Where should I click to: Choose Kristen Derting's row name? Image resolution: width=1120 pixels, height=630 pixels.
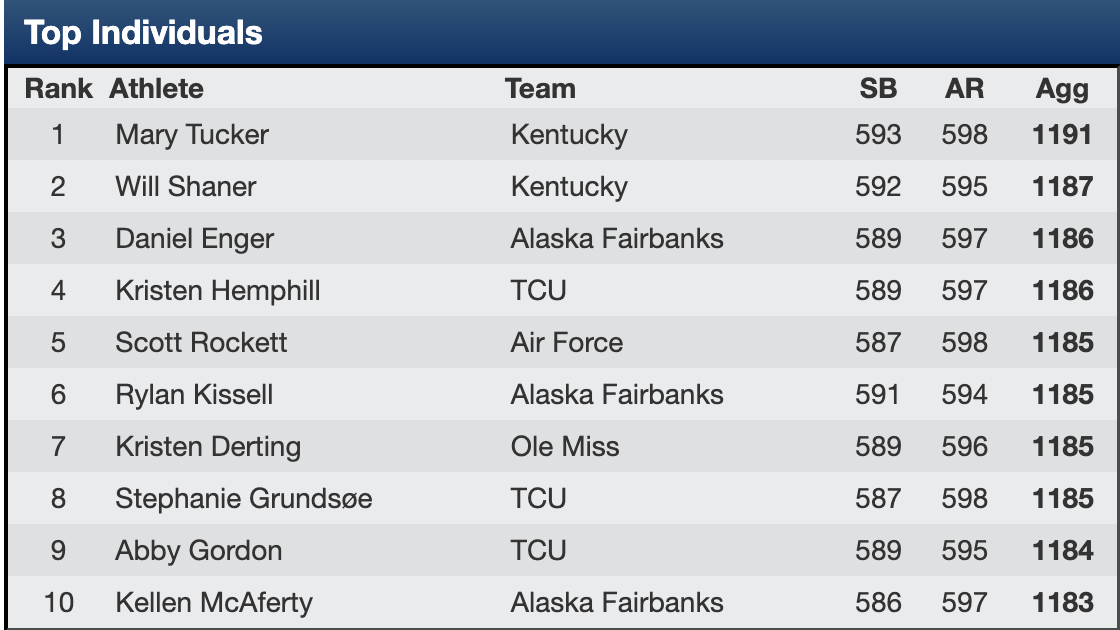208,447
